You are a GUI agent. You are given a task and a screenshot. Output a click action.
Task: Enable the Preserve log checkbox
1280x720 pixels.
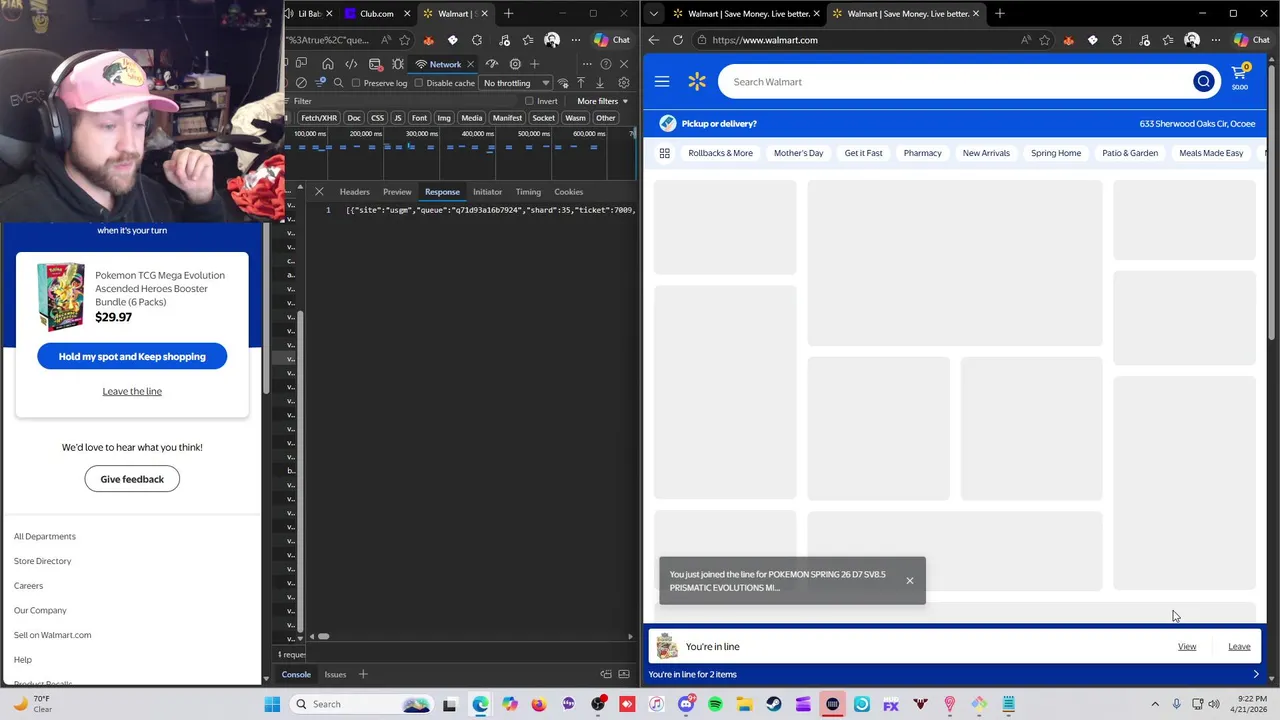pyautogui.click(x=355, y=83)
